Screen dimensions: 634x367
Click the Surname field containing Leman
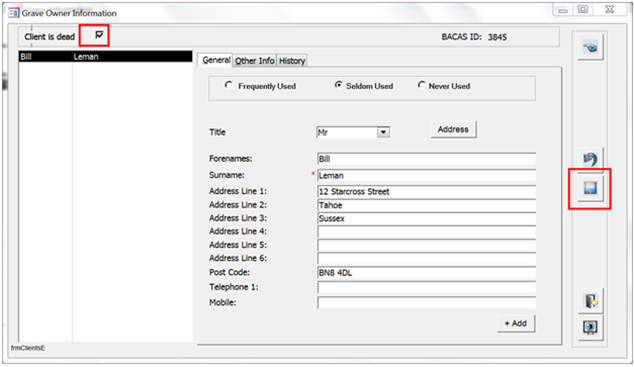pyautogui.click(x=427, y=175)
